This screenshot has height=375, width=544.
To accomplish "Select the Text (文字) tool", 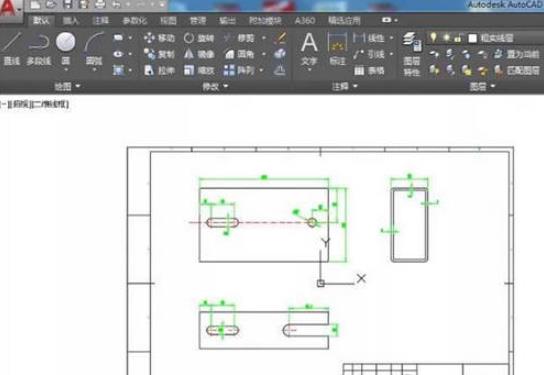I will tap(309, 49).
